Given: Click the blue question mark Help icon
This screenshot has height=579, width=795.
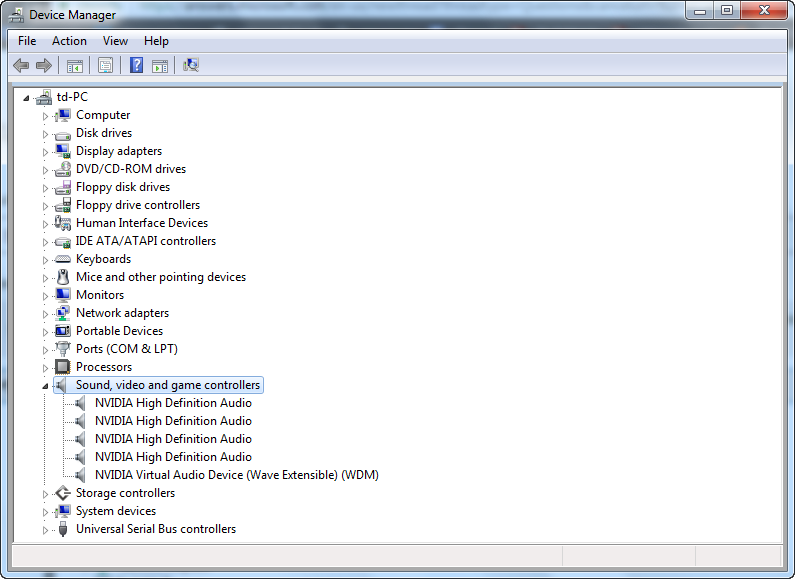Looking at the screenshot, I should pyautogui.click(x=136, y=65).
